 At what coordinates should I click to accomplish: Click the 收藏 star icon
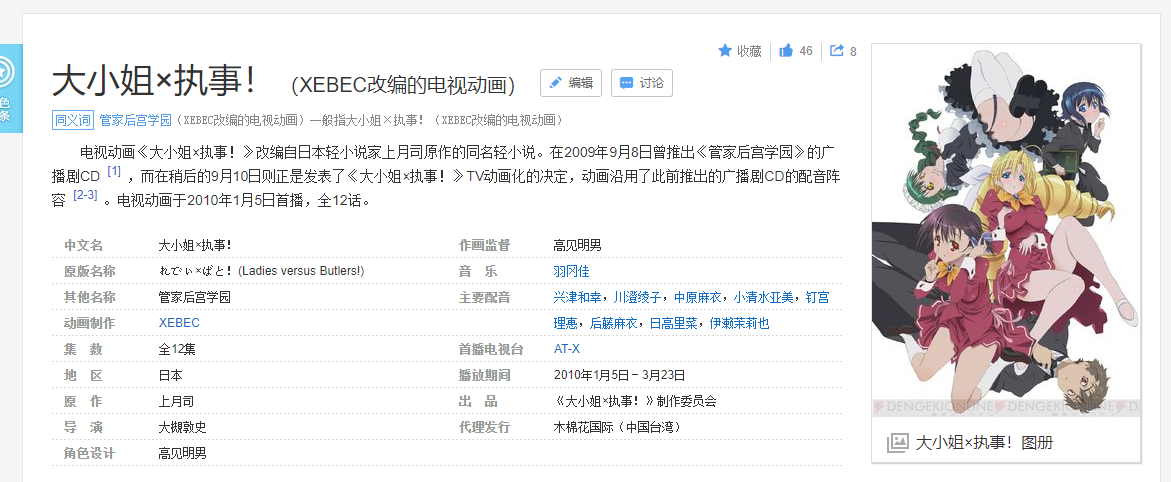[724, 51]
